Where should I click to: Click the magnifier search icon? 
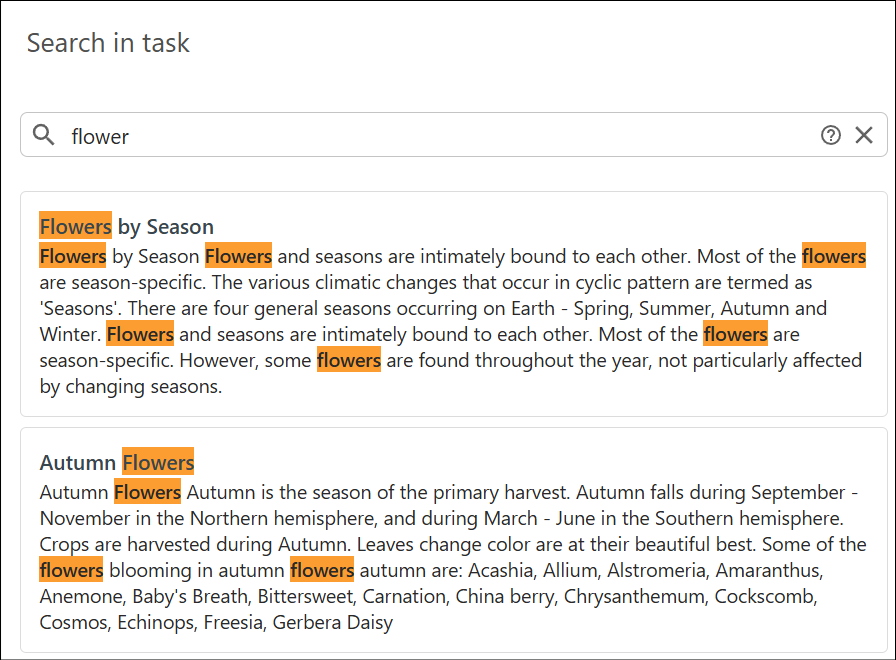[x=43, y=135]
